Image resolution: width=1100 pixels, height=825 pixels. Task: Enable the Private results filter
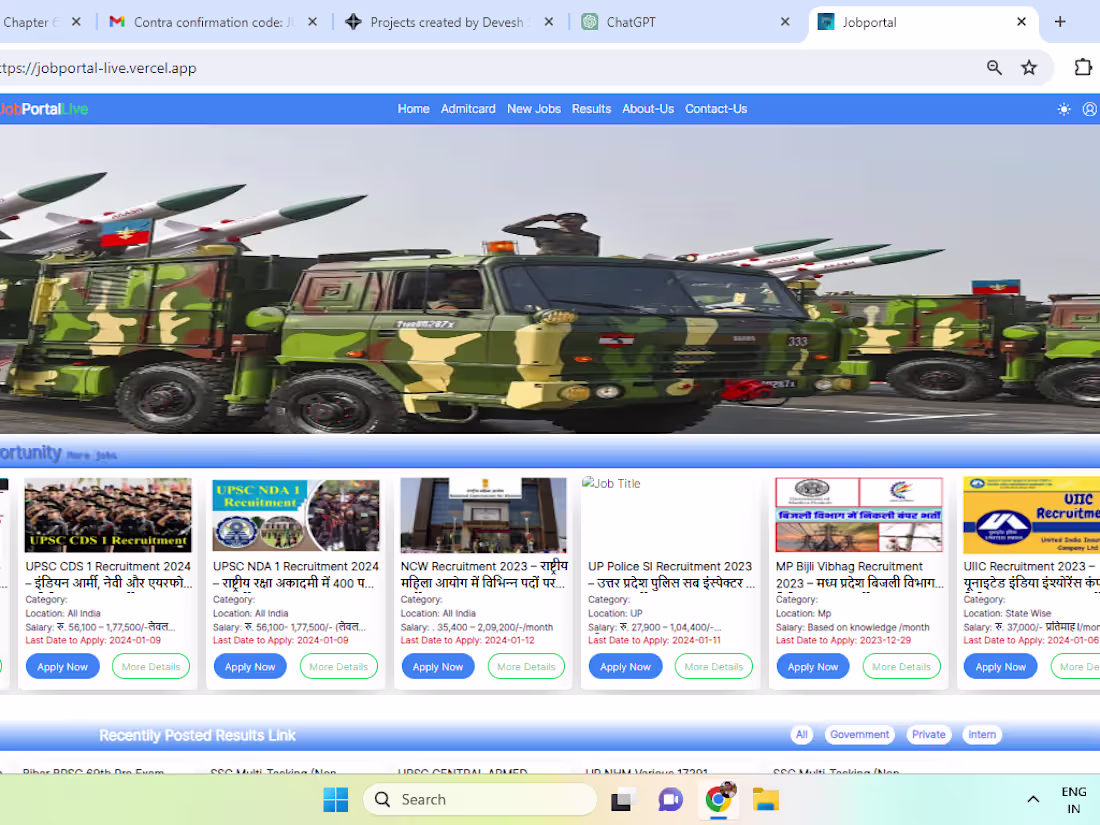tap(928, 734)
